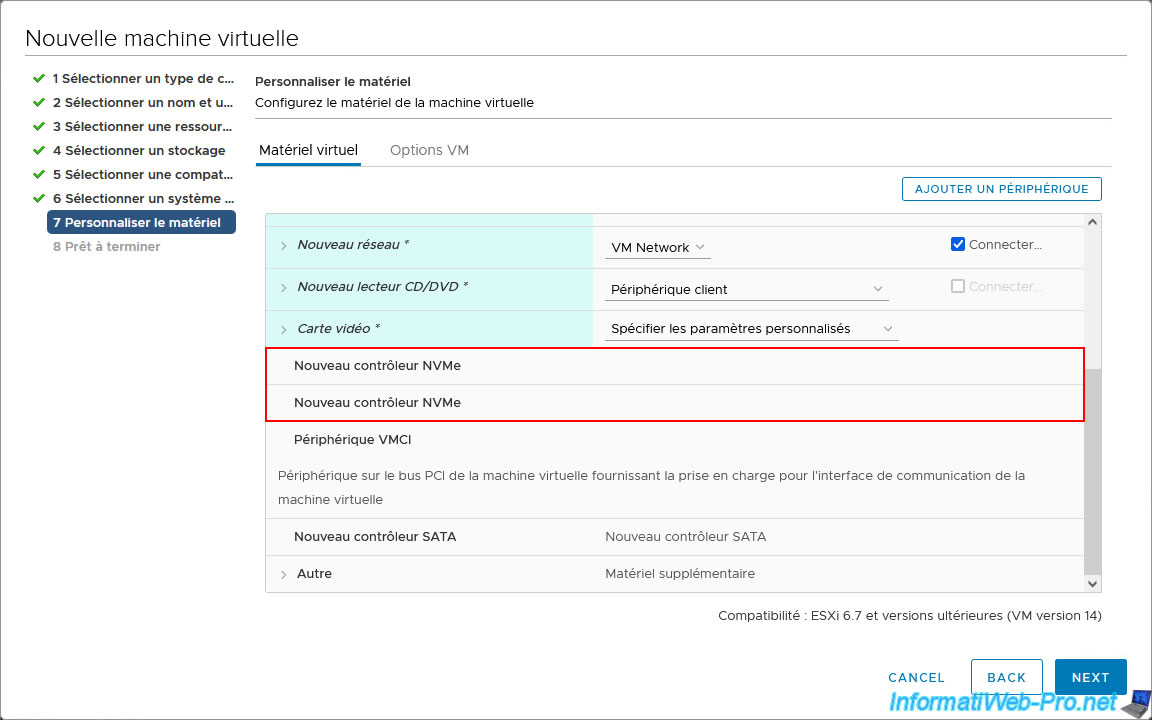Image resolution: width=1152 pixels, height=720 pixels.
Task: Expand the Nouveau lecteur CD/DVD row
Action: (284, 288)
